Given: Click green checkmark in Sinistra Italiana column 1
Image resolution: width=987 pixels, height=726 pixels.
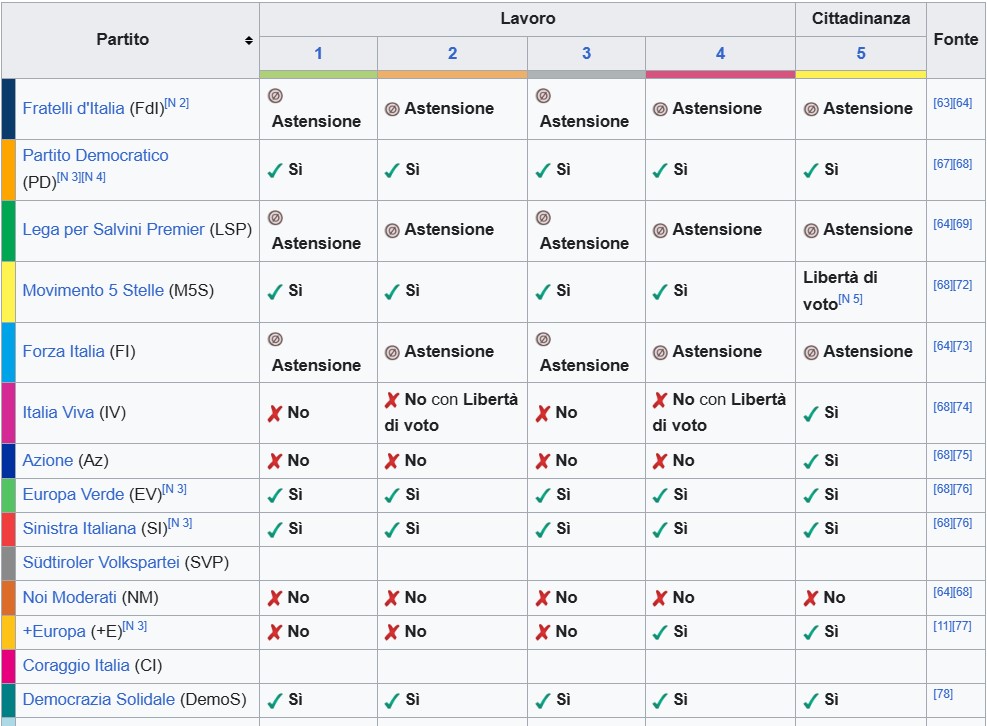Looking at the screenshot, I should click(x=275, y=530).
